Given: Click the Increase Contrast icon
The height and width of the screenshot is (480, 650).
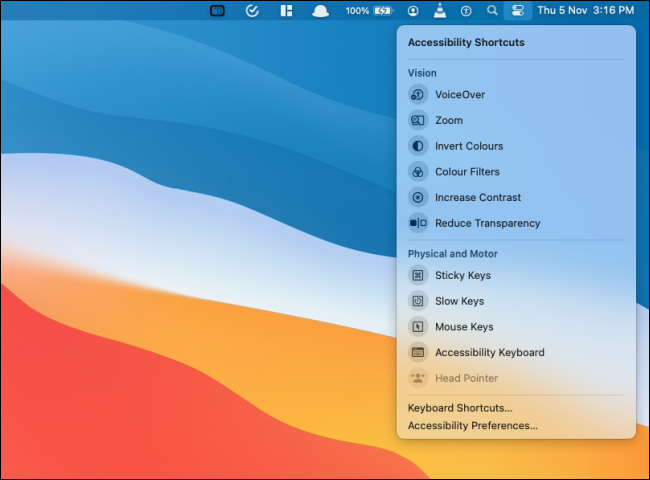Looking at the screenshot, I should (418, 197).
